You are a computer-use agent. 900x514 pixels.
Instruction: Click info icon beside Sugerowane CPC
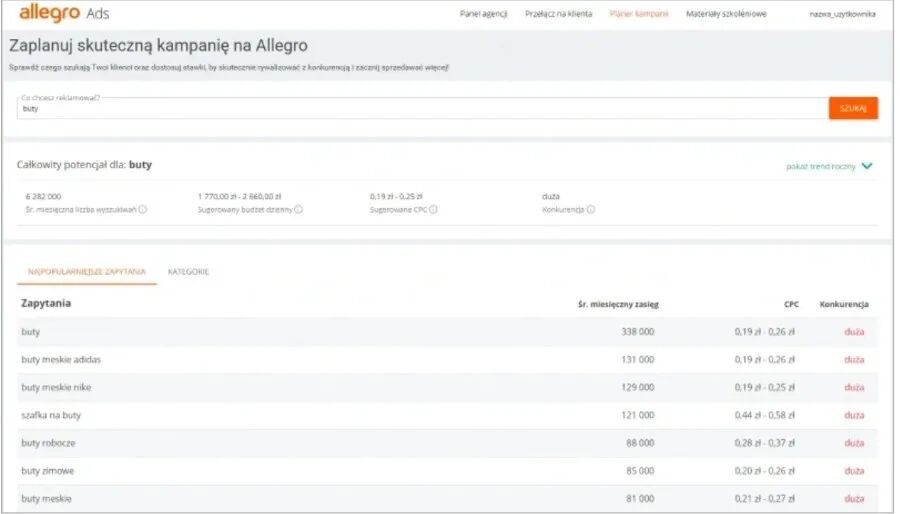433,210
